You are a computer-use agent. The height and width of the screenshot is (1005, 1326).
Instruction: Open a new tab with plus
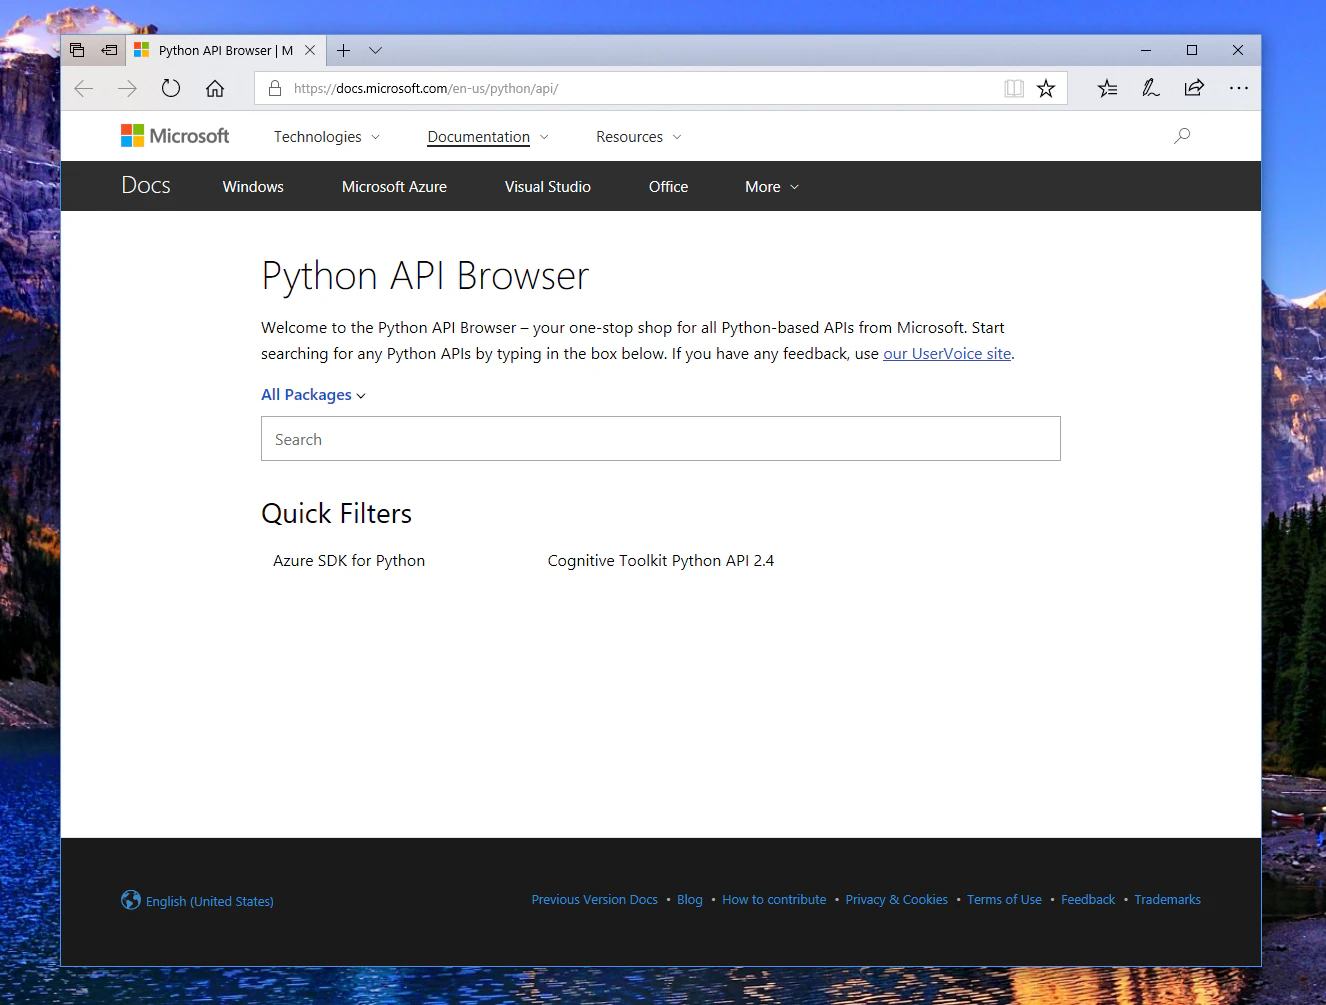click(343, 50)
